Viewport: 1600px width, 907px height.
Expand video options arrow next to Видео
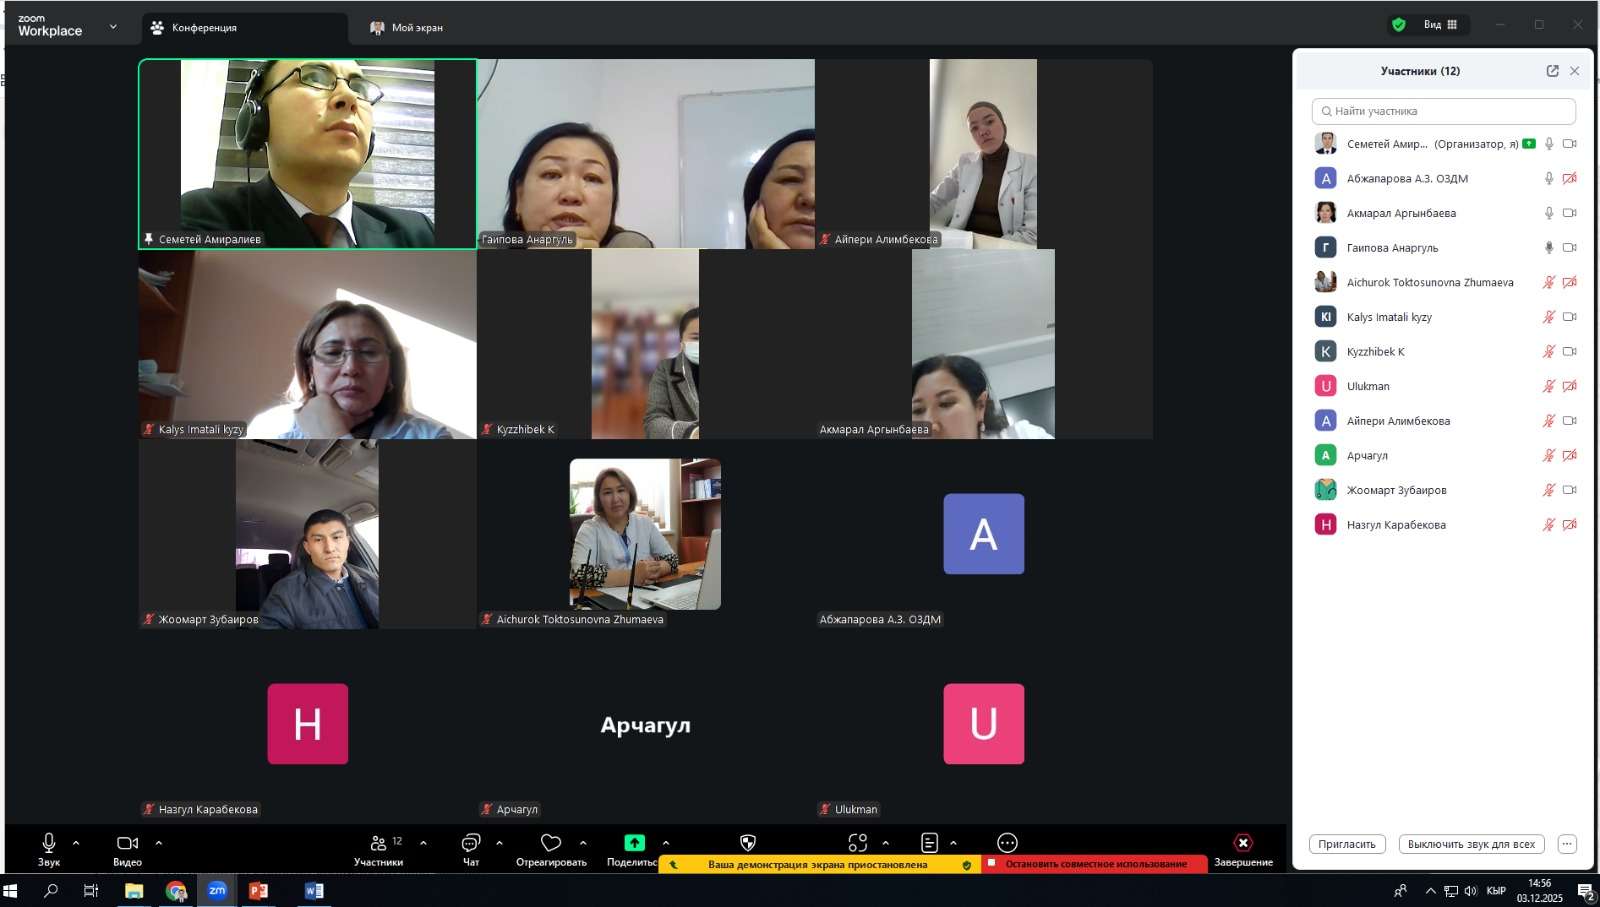coord(158,843)
